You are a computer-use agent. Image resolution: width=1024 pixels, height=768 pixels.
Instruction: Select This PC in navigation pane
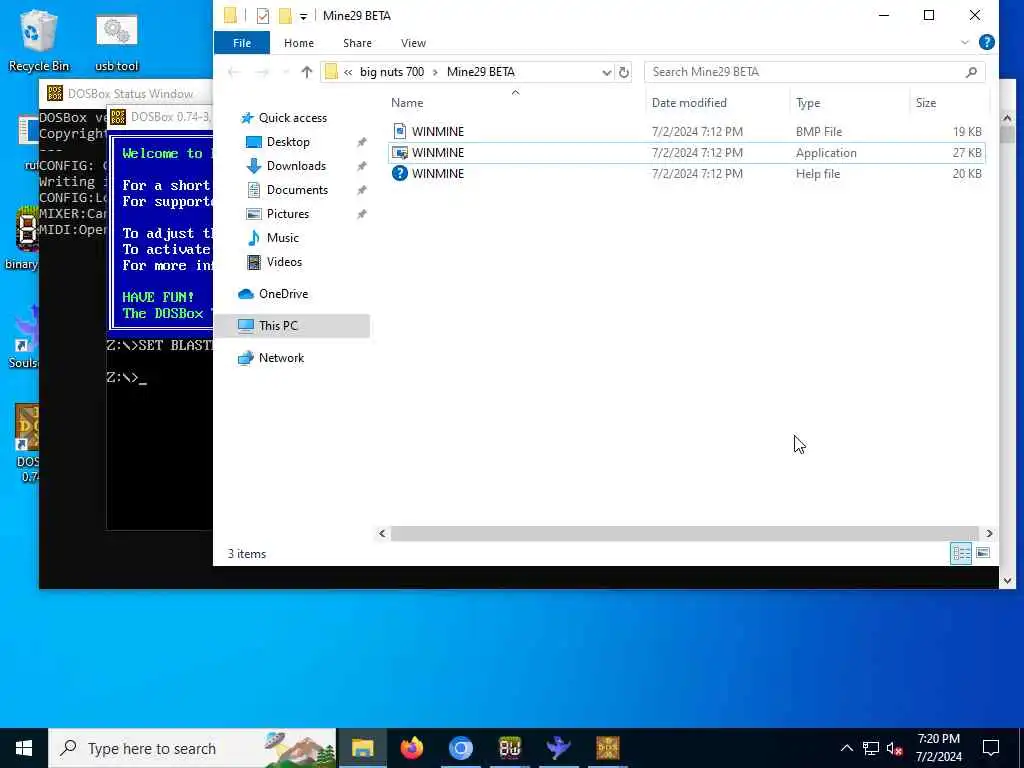[x=292, y=326]
